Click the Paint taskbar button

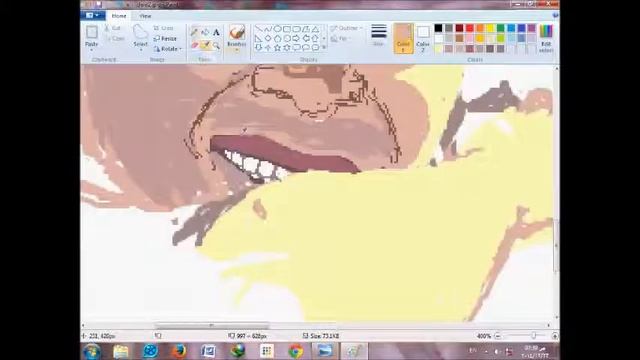click(x=353, y=351)
